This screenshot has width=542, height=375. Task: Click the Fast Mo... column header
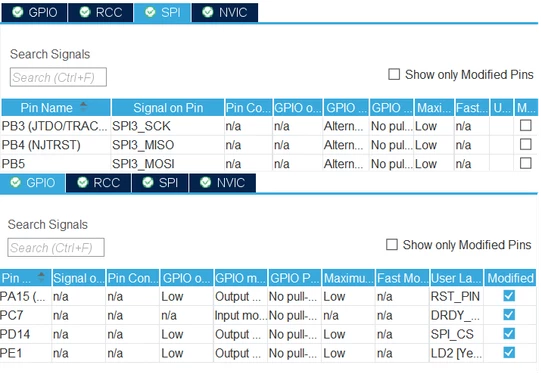402,278
